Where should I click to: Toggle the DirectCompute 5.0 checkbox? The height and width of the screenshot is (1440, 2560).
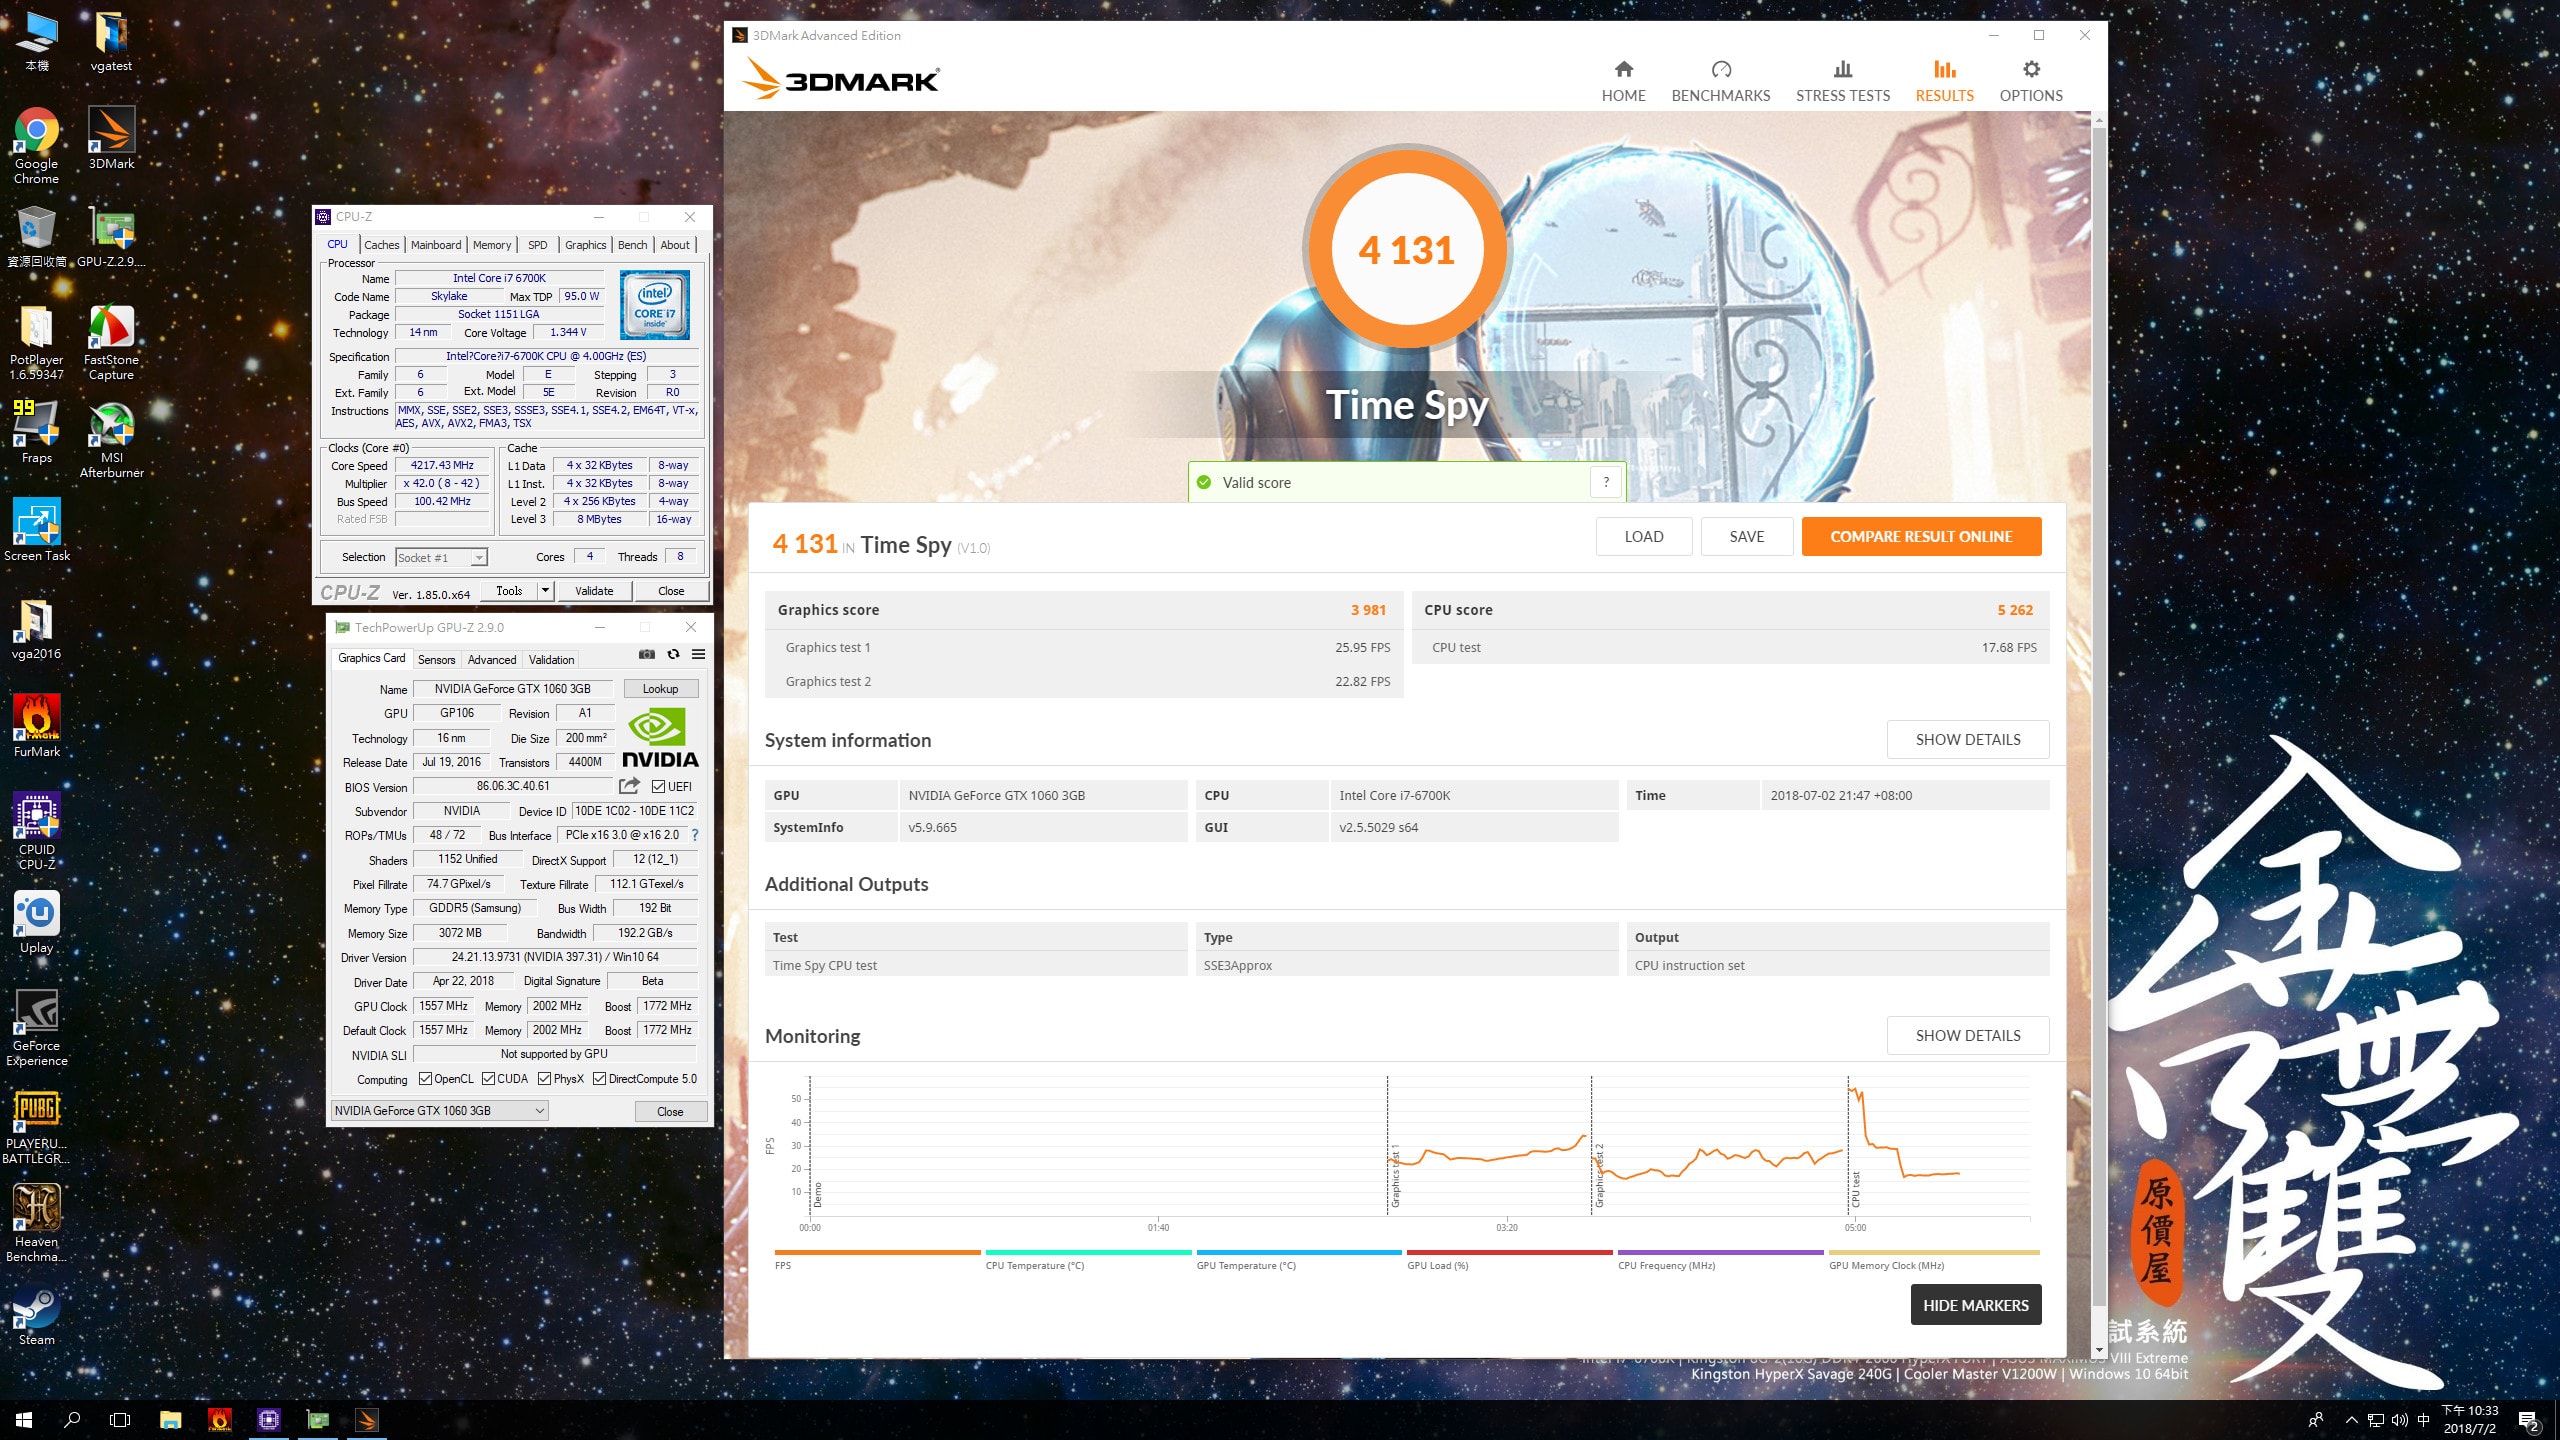click(599, 1078)
